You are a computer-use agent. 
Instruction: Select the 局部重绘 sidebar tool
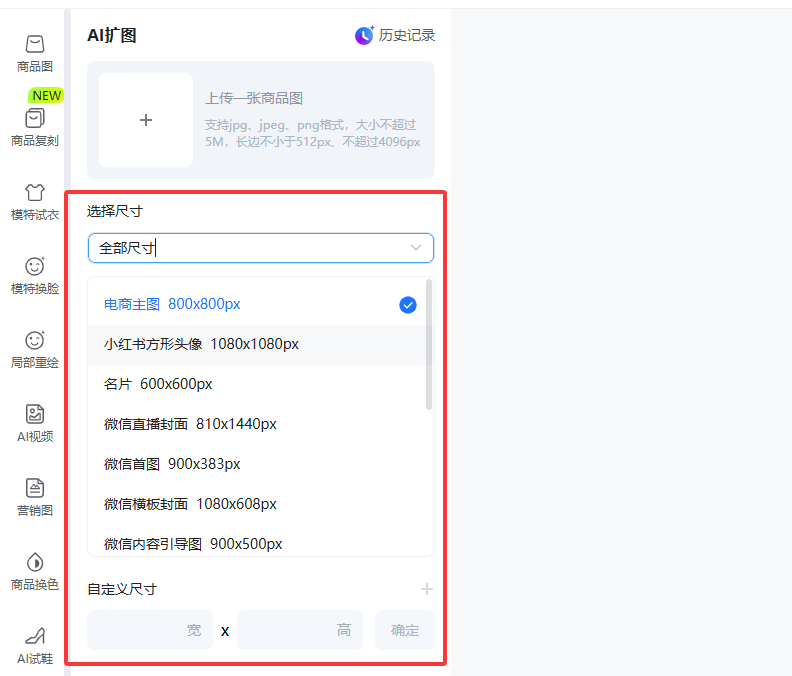point(34,350)
